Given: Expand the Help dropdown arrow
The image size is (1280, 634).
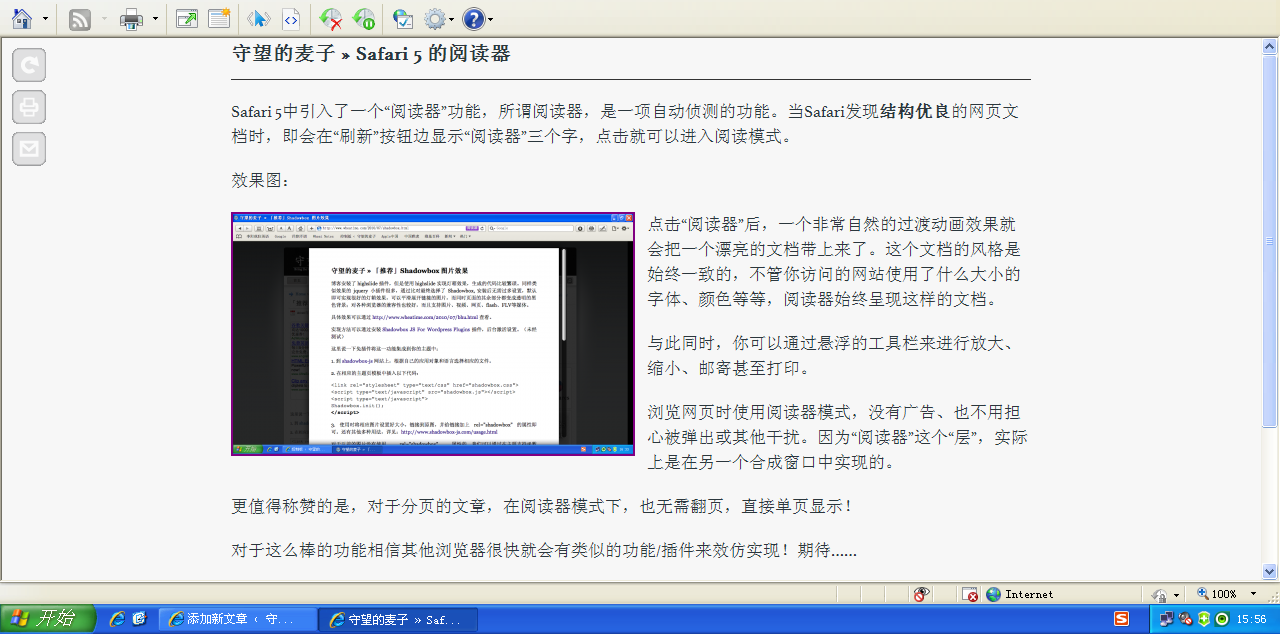Looking at the screenshot, I should click(x=491, y=19).
